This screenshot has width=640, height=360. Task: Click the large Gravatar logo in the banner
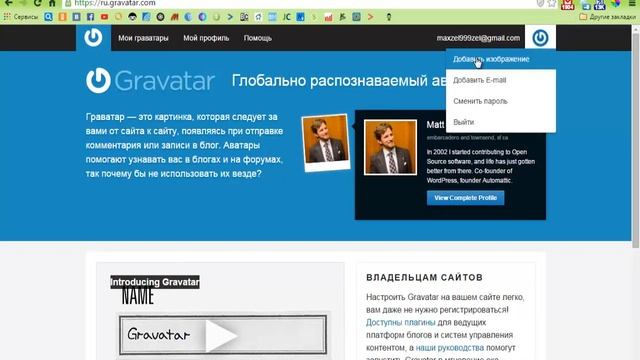[150, 80]
